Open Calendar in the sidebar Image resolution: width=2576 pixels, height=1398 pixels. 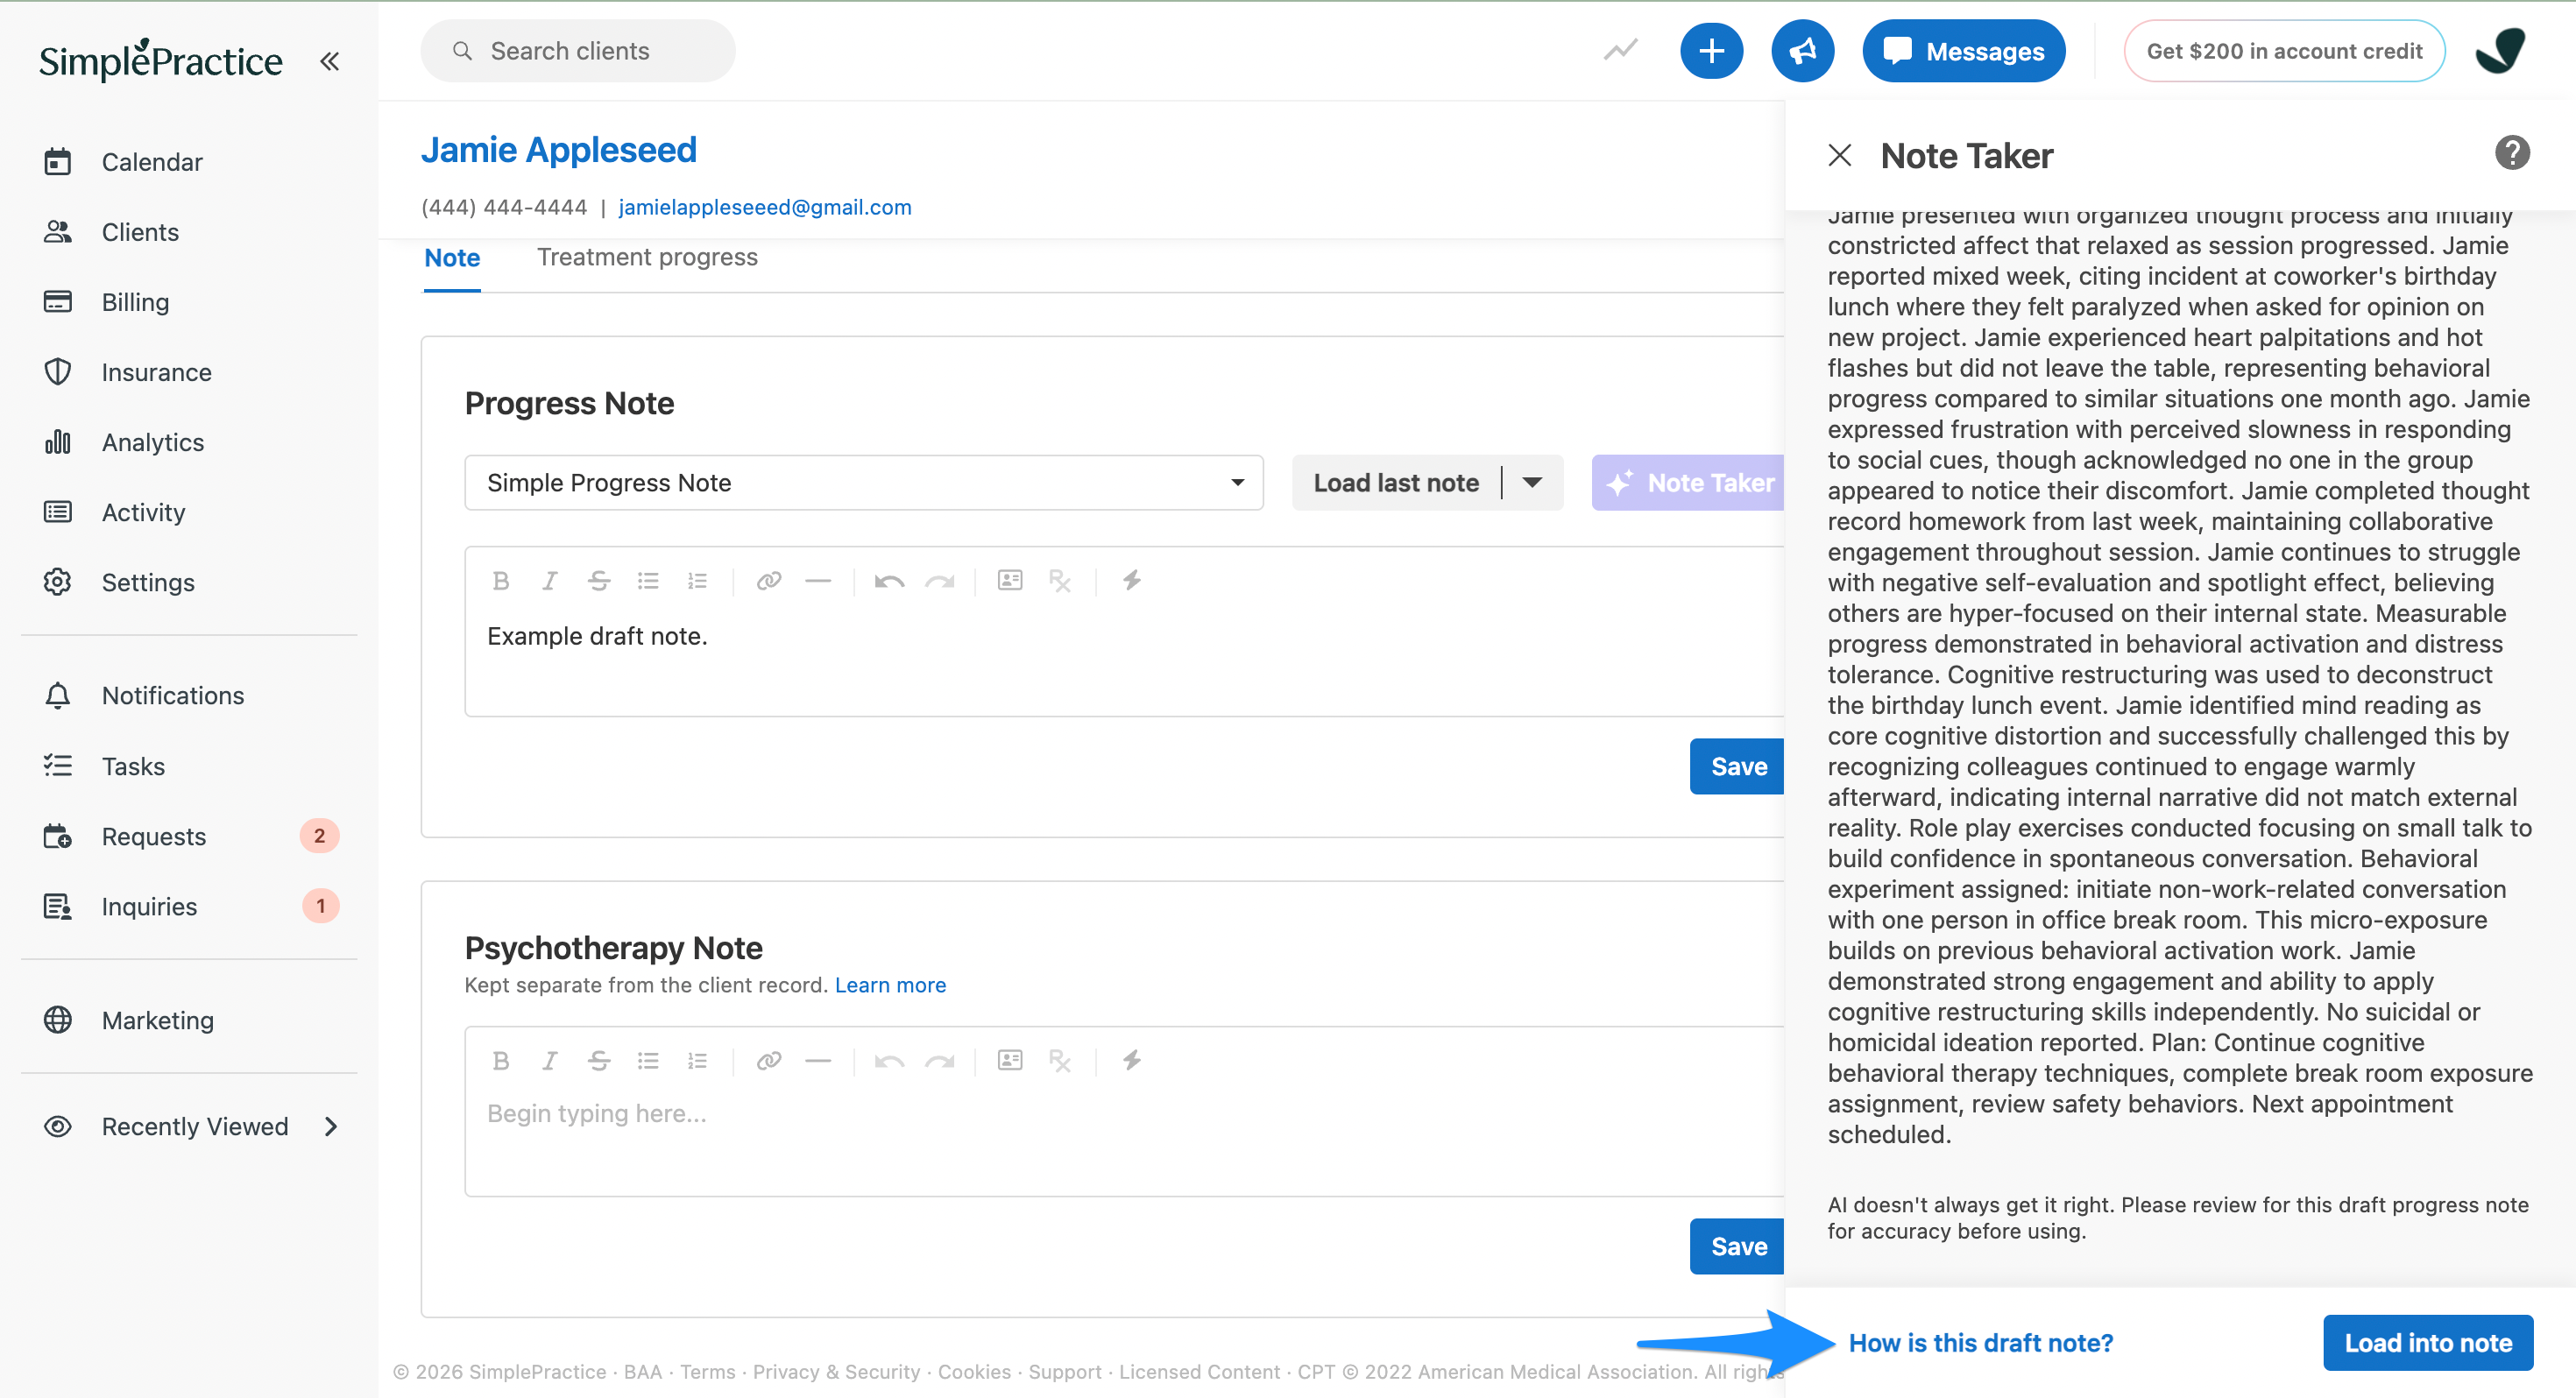(152, 162)
